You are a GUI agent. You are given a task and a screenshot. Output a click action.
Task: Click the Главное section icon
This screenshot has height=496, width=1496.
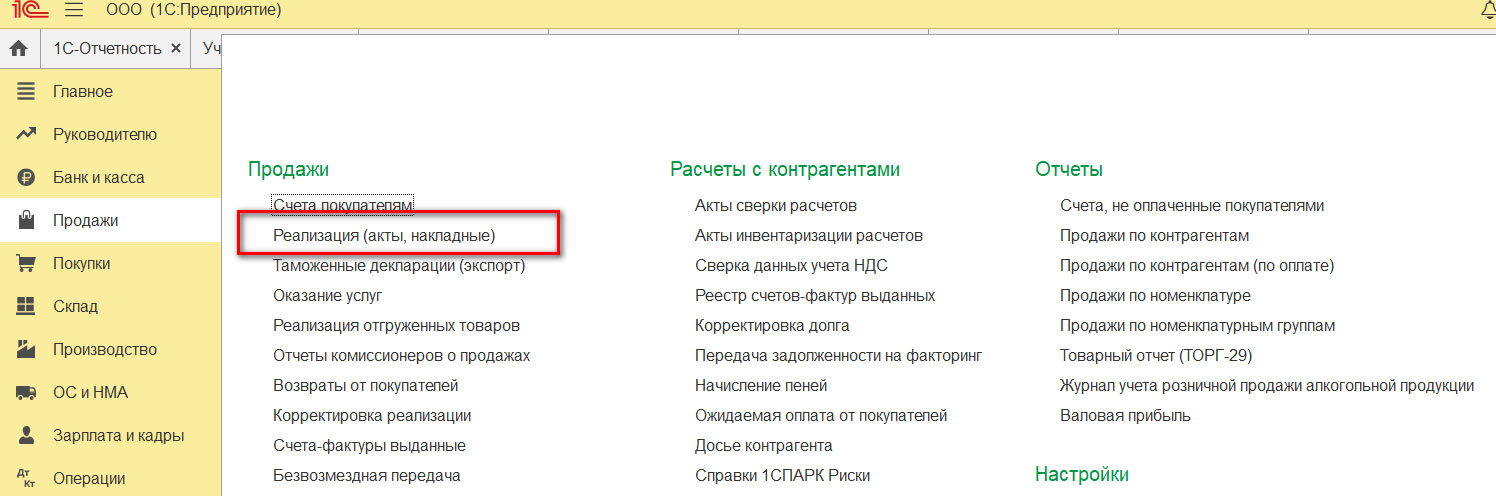coord(26,91)
